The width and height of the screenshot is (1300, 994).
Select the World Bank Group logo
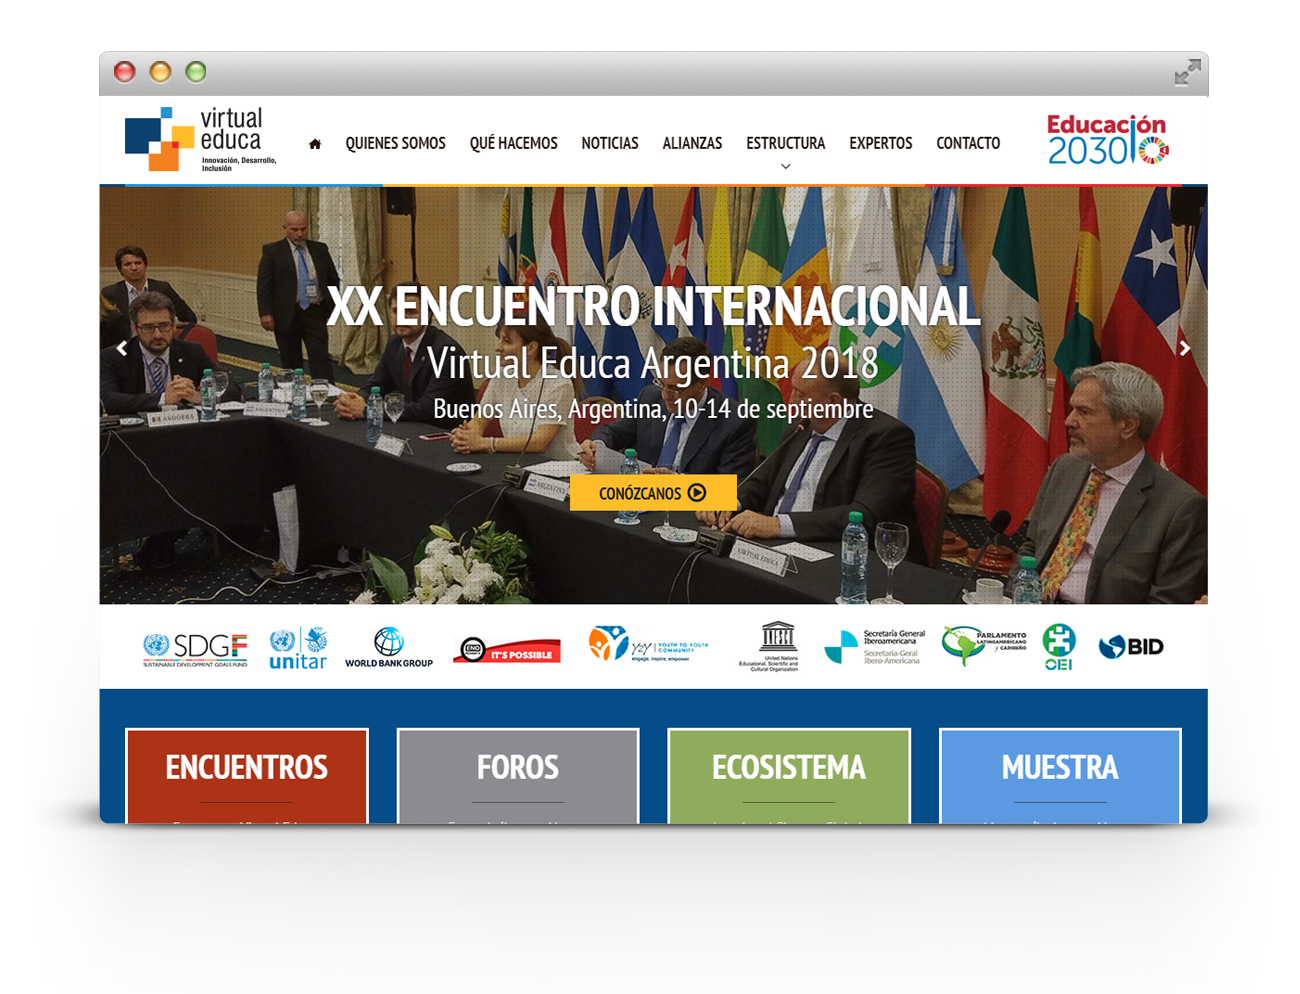tap(389, 646)
